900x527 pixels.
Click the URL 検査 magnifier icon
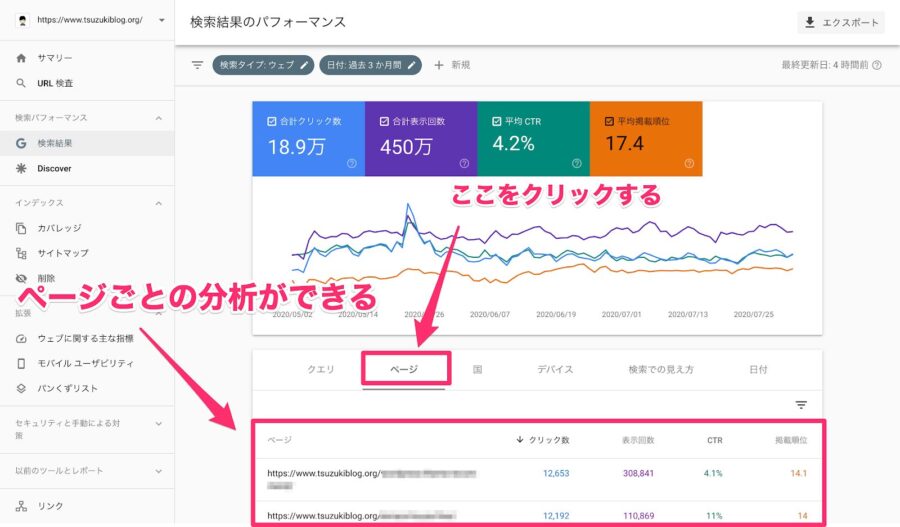click(x=21, y=83)
